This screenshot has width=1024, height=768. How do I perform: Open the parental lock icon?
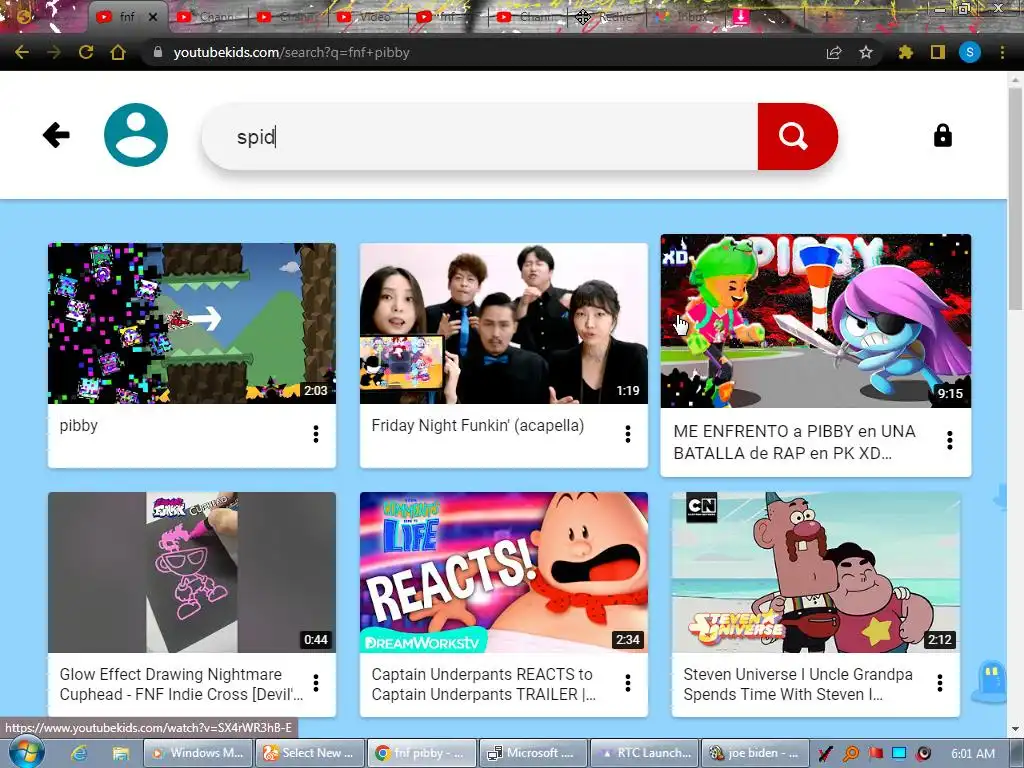click(942, 135)
